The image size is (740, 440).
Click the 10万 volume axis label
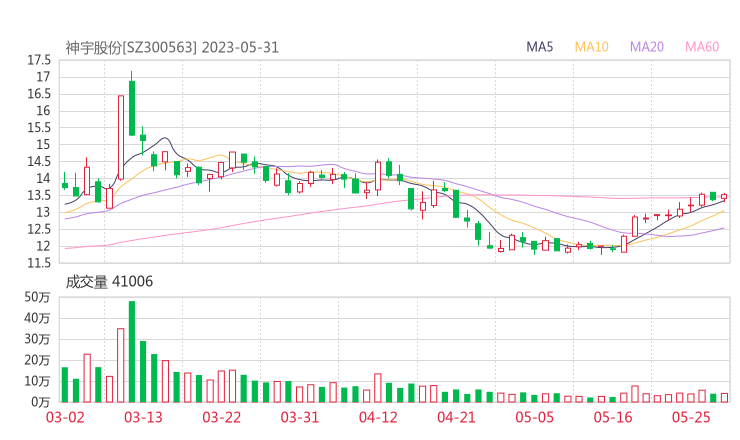(37, 381)
